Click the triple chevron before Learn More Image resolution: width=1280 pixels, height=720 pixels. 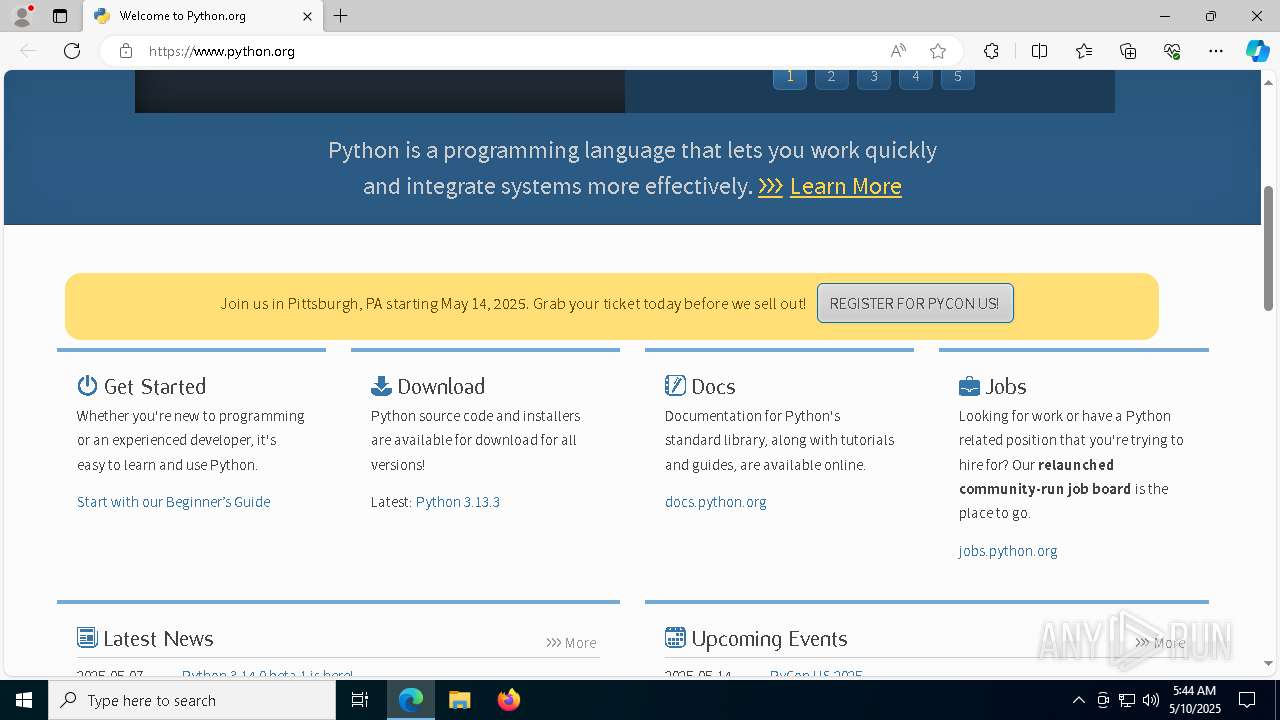pos(770,187)
